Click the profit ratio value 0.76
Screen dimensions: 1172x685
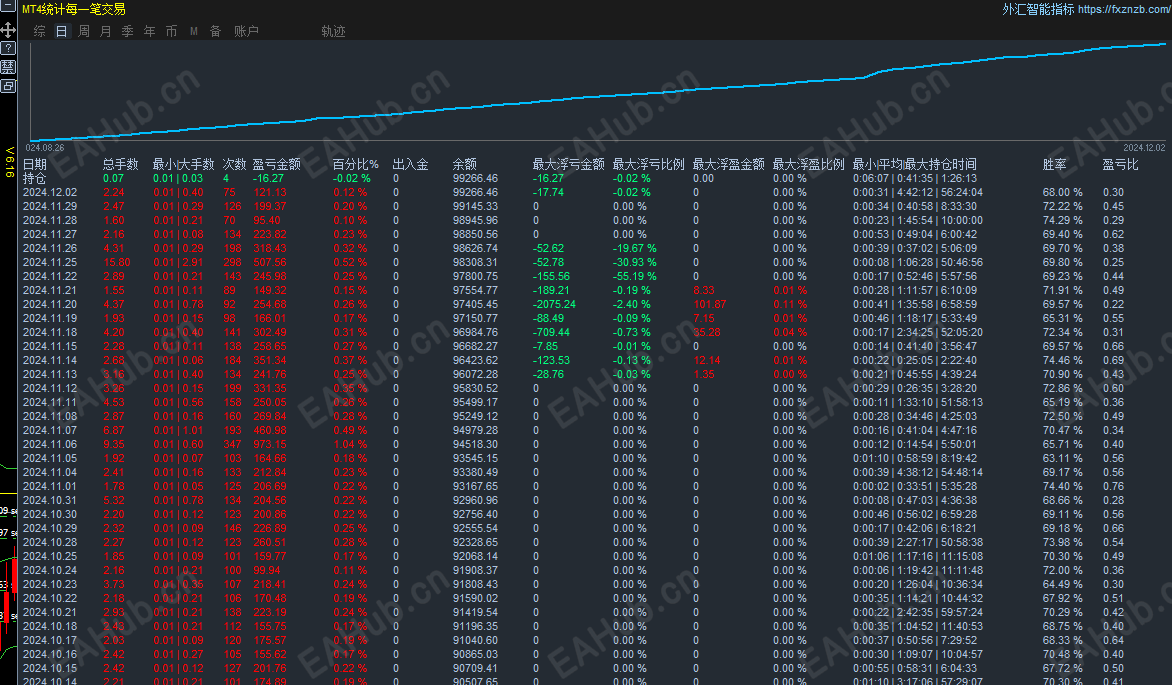(1113, 486)
